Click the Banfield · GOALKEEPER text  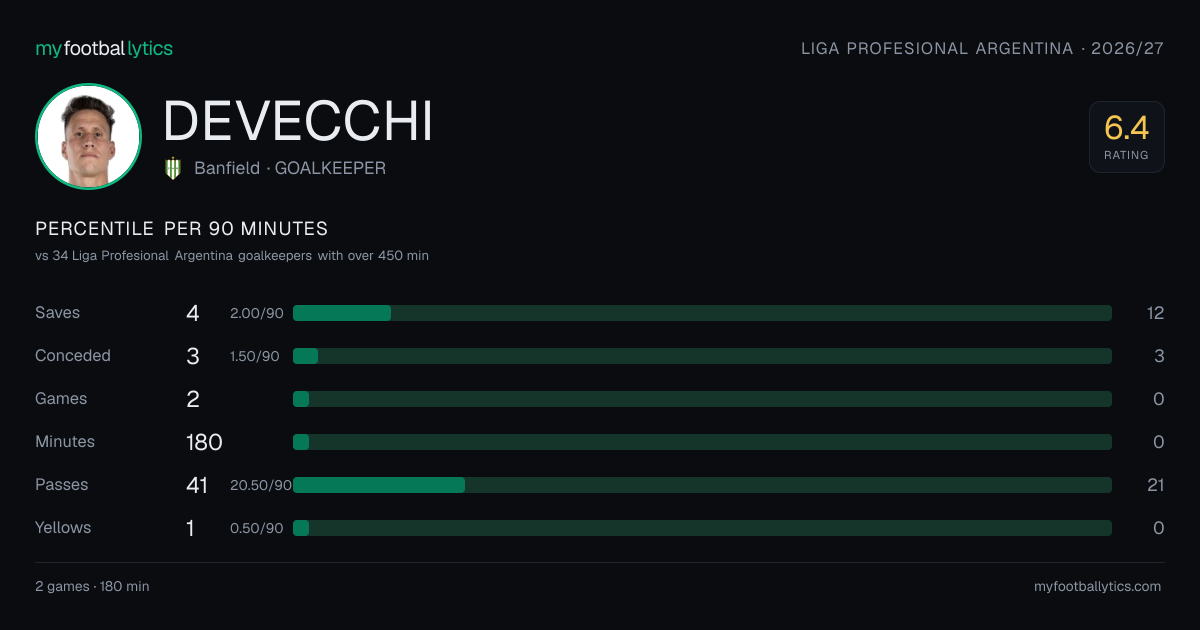pyautogui.click(x=290, y=168)
